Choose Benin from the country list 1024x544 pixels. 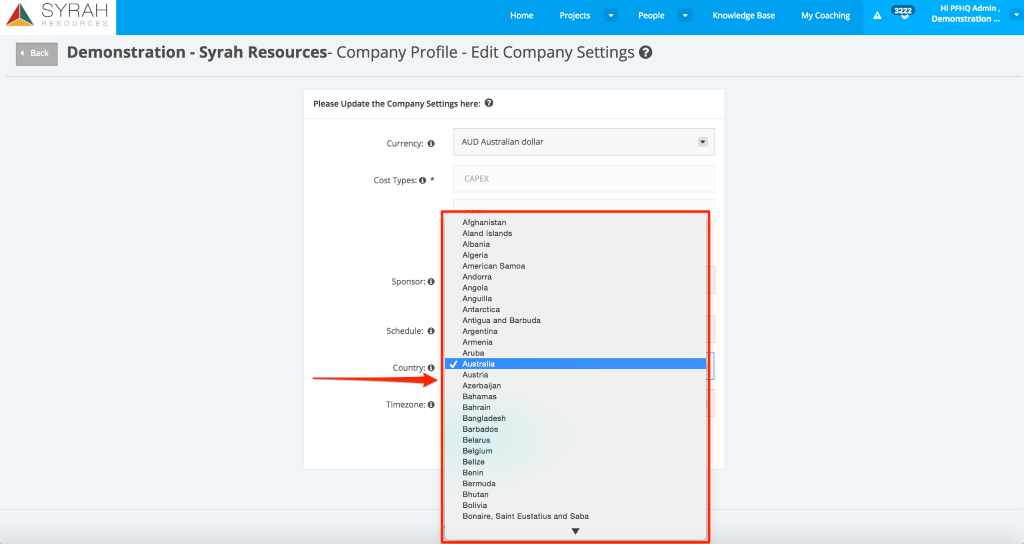tap(575, 473)
